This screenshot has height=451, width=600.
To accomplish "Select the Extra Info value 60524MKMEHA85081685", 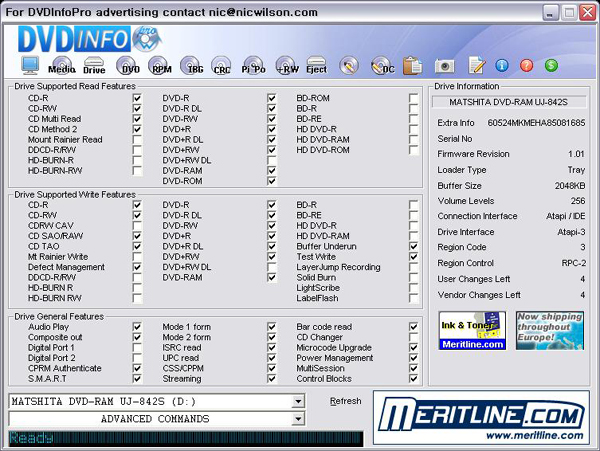I will pos(536,123).
